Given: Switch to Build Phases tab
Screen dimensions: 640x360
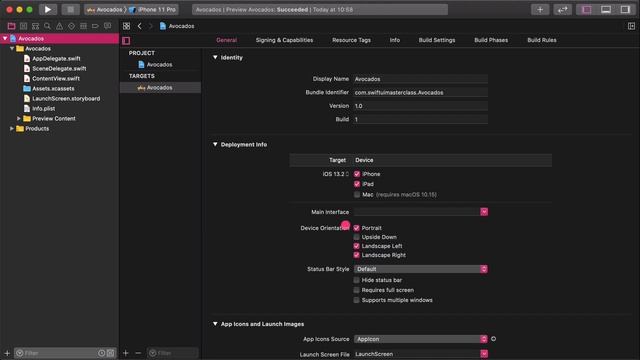Looking at the screenshot, I should (491, 40).
